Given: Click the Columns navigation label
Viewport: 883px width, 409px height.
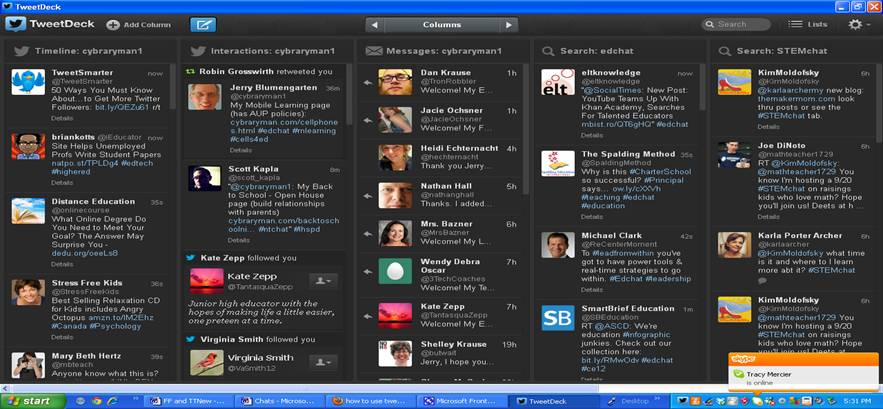Looking at the screenshot, I should pos(442,25).
